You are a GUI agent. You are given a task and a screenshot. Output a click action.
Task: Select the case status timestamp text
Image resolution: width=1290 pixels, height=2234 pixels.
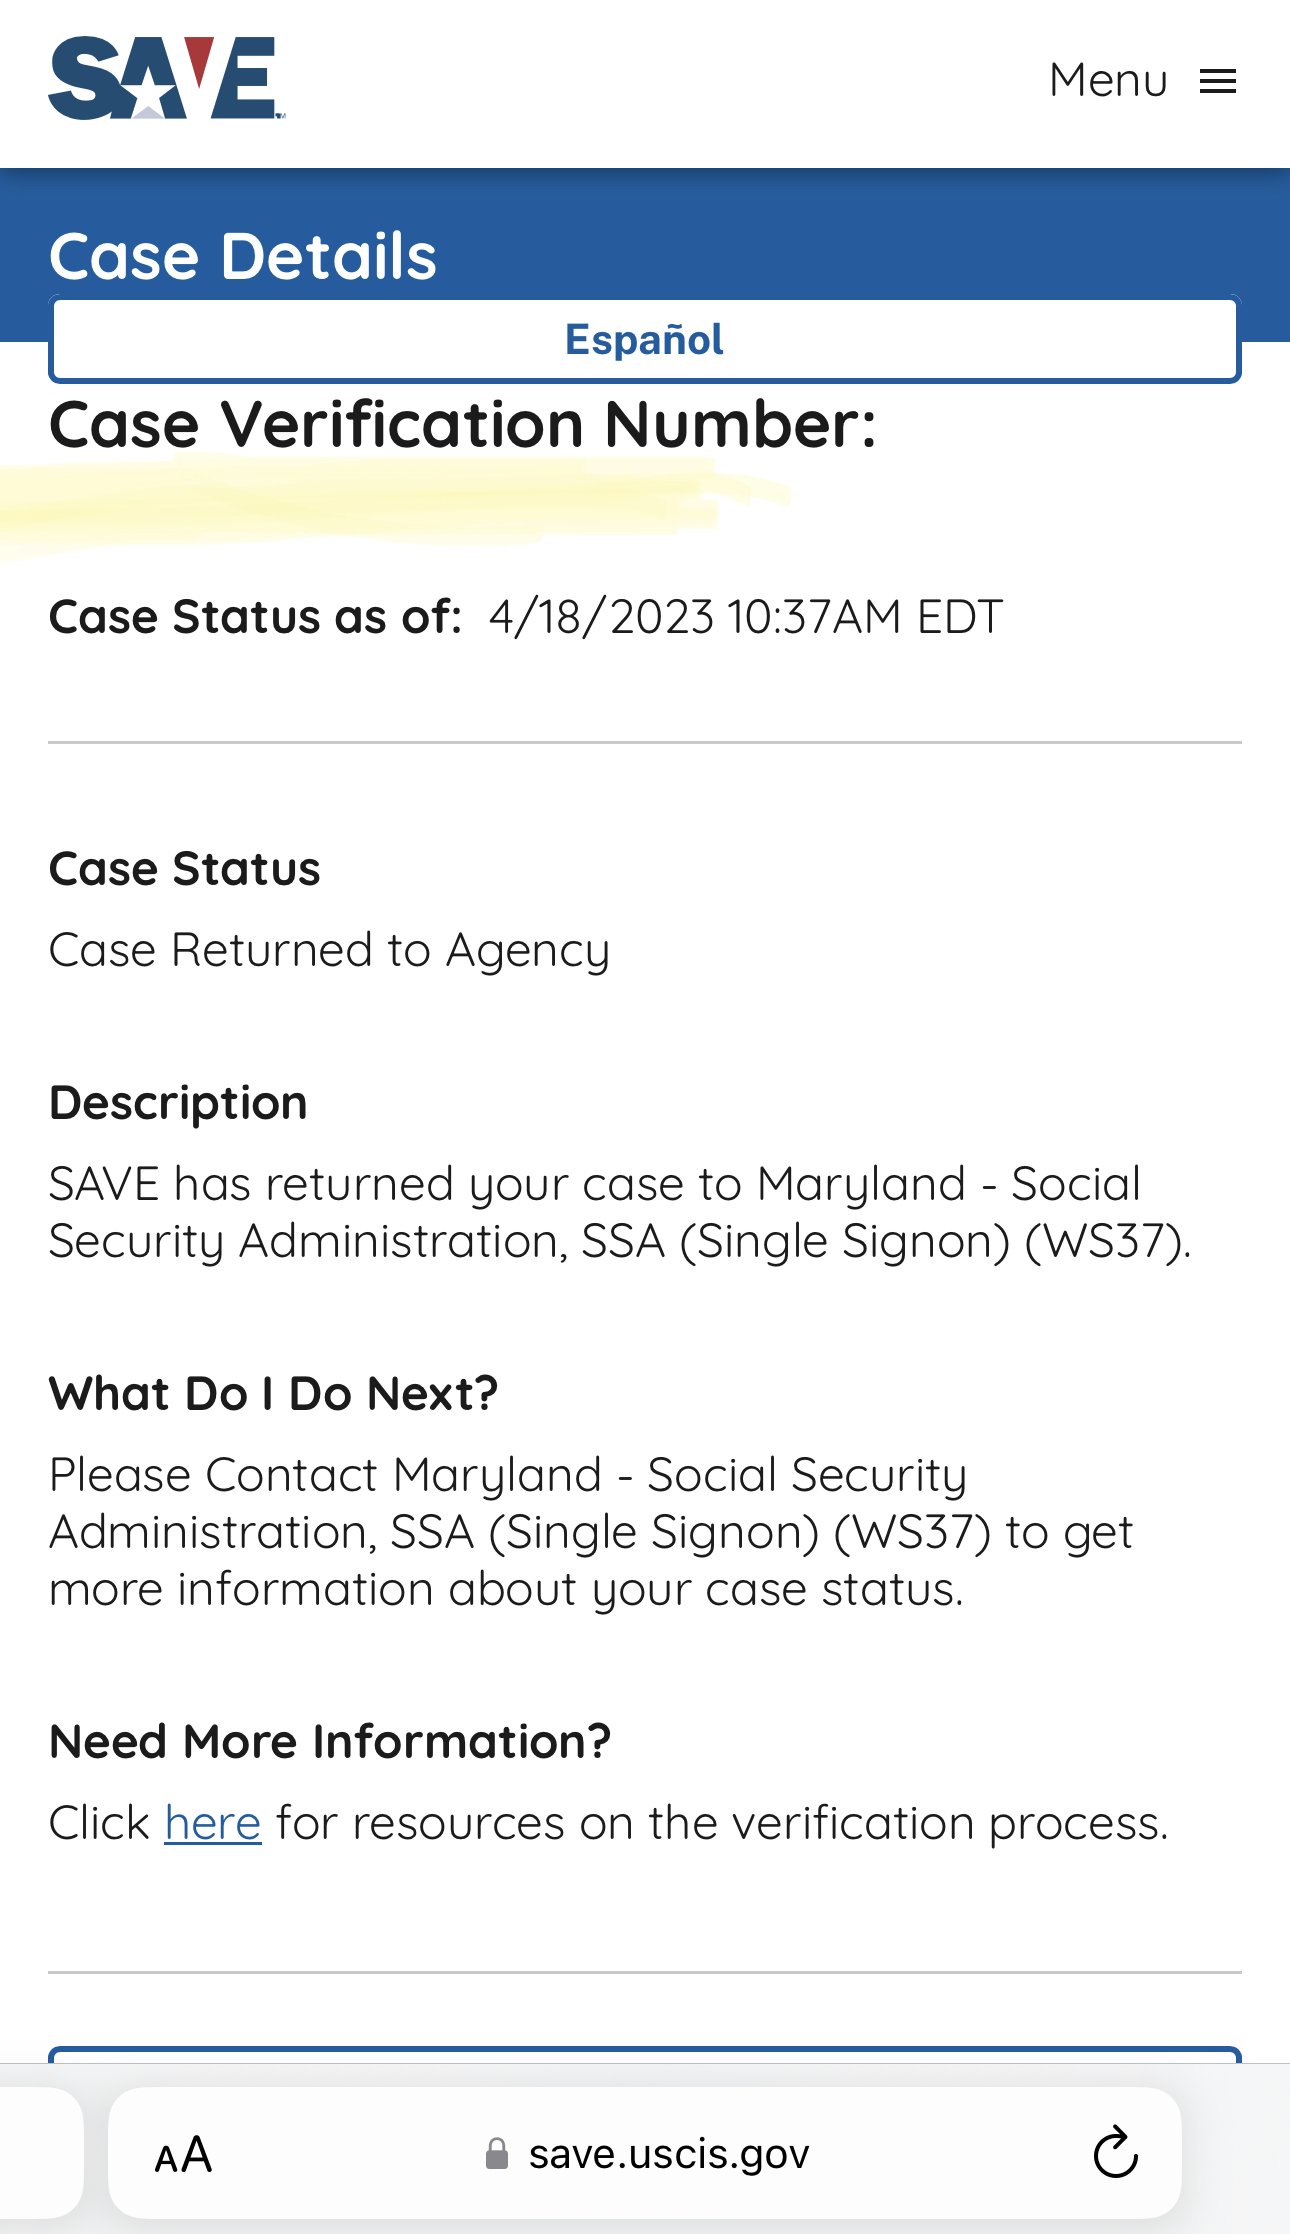746,617
